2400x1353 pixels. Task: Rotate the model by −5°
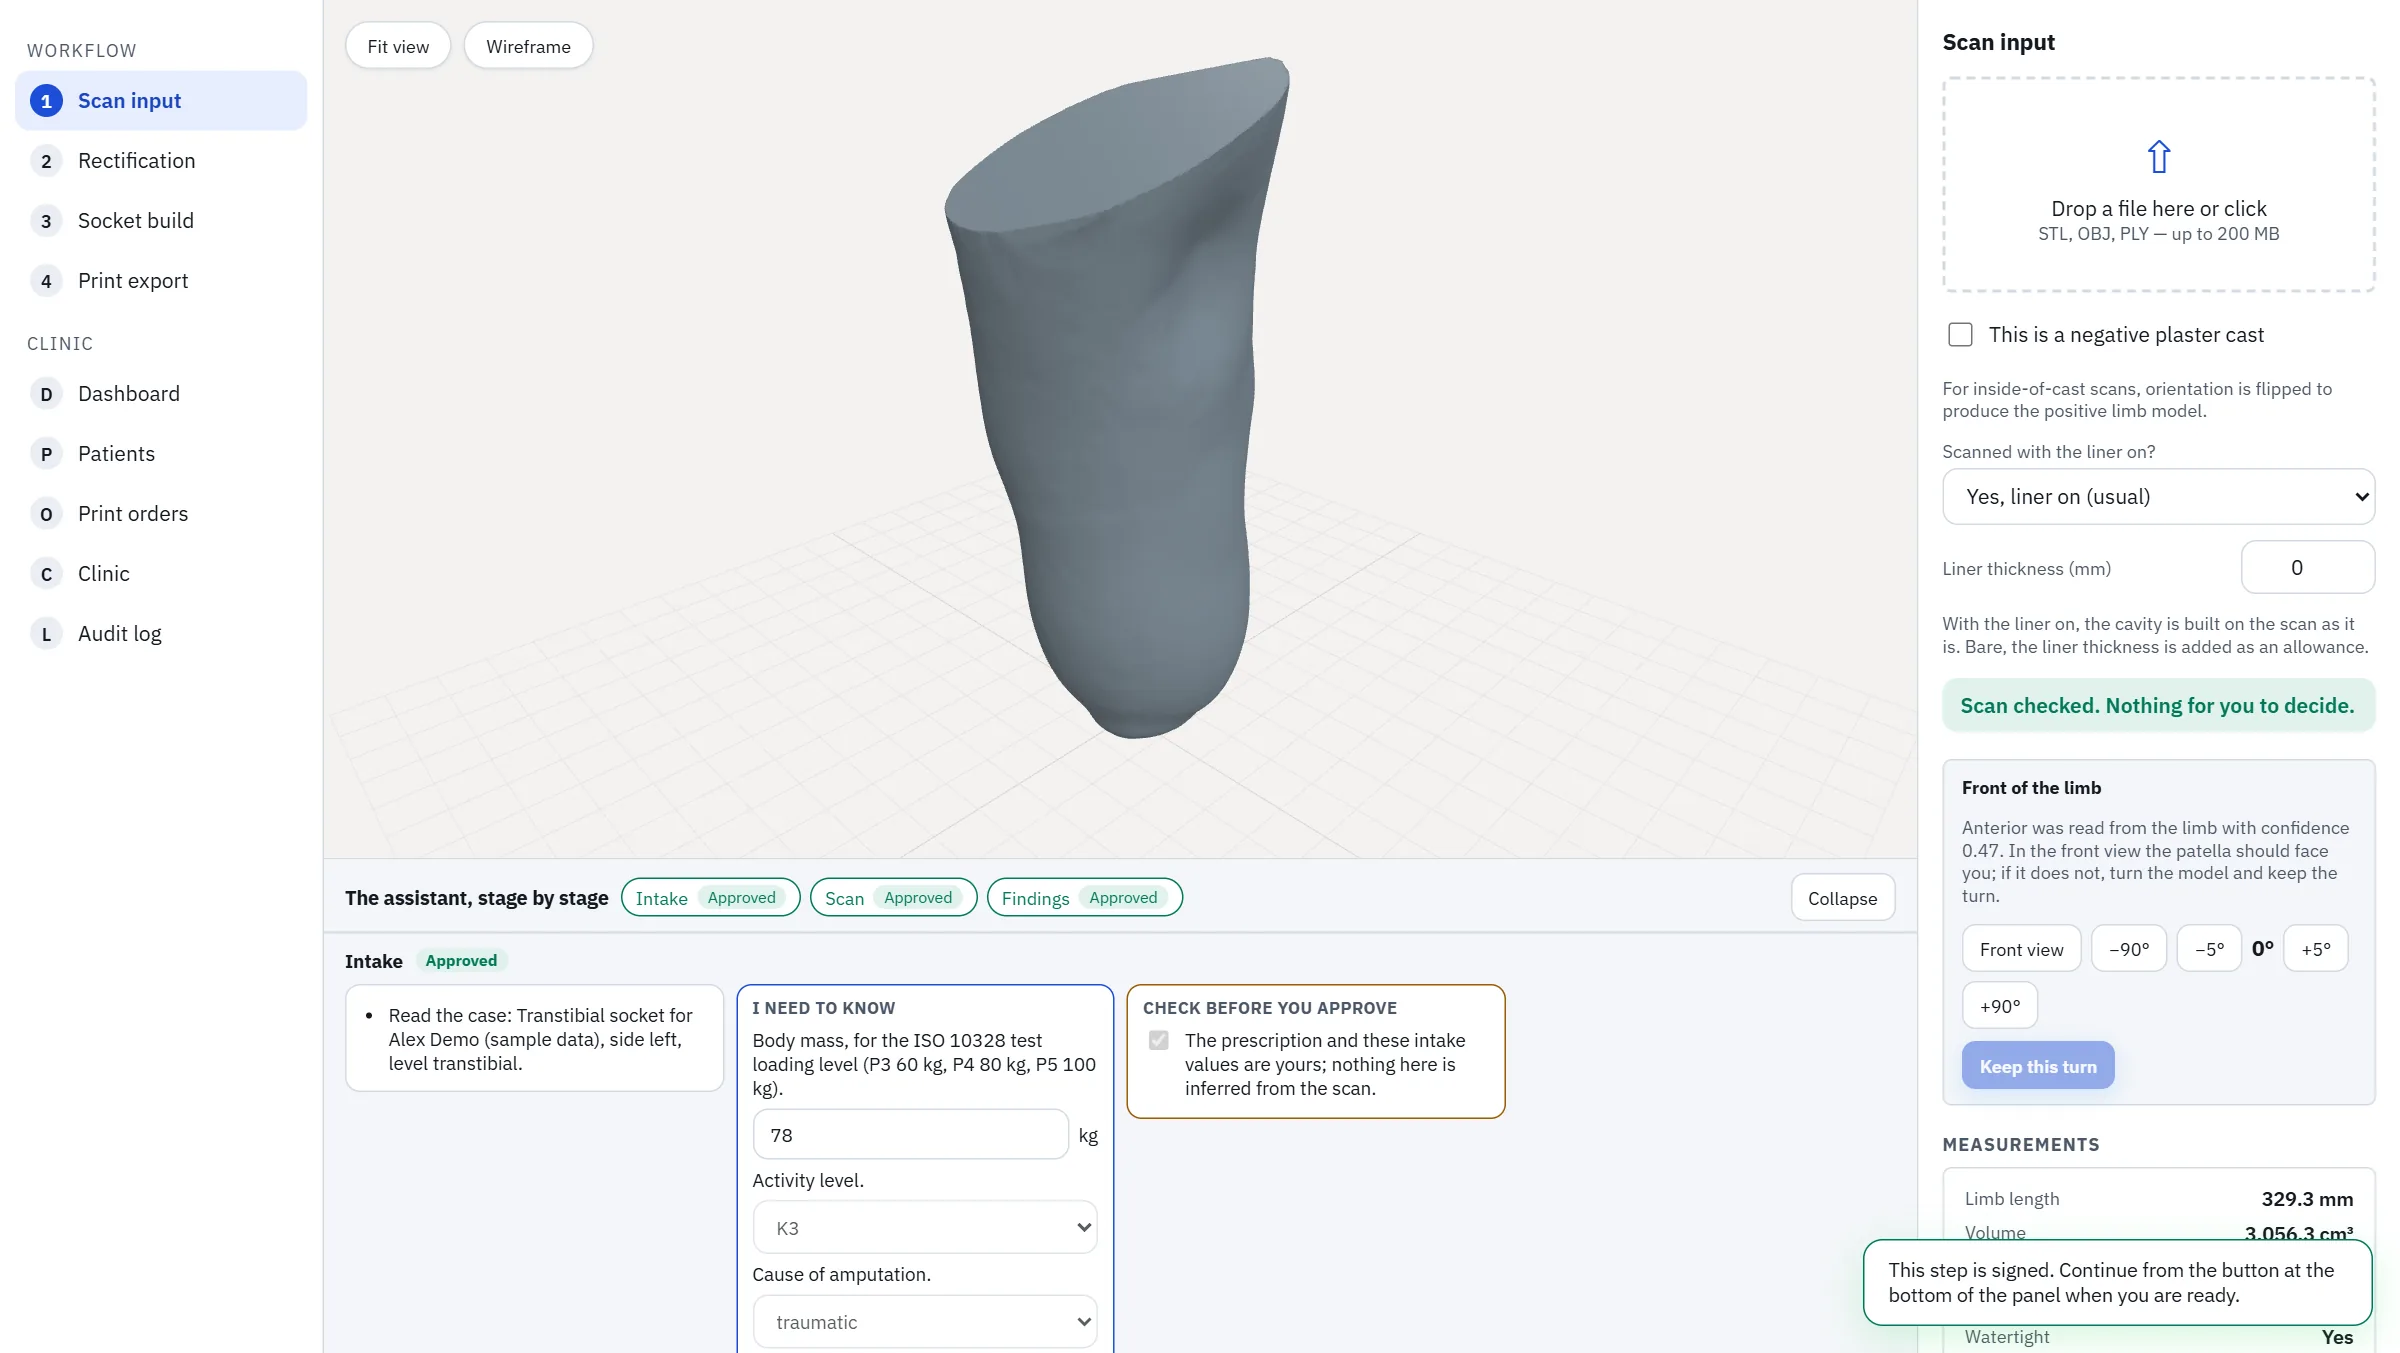tap(2209, 949)
